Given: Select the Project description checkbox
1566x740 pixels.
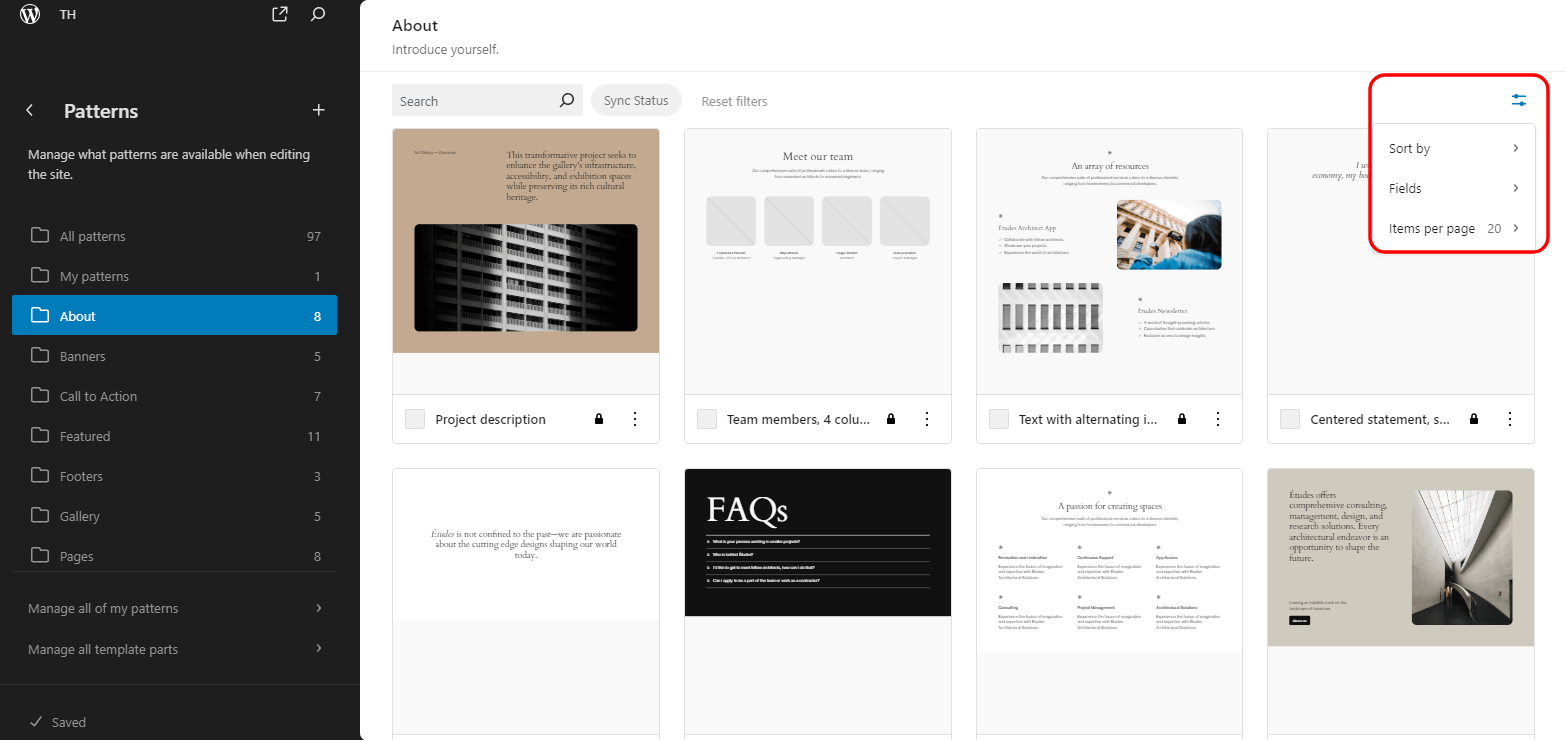Looking at the screenshot, I should pyautogui.click(x=415, y=419).
